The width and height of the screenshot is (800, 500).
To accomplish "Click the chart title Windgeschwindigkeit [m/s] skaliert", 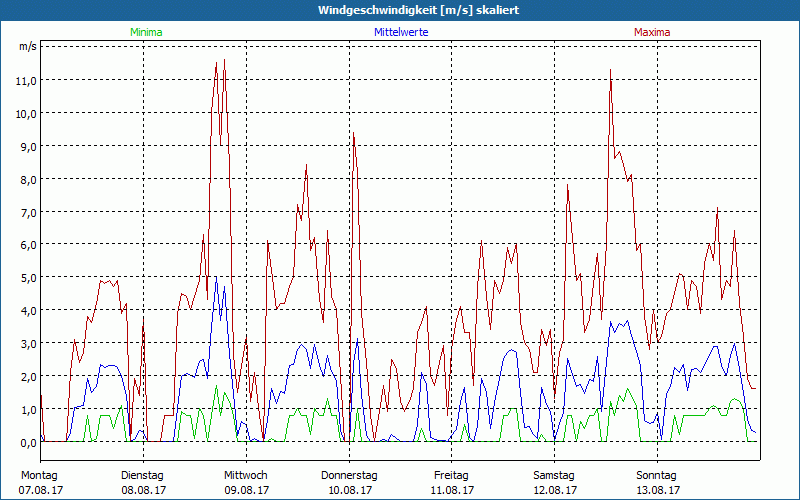I will (418, 10).
